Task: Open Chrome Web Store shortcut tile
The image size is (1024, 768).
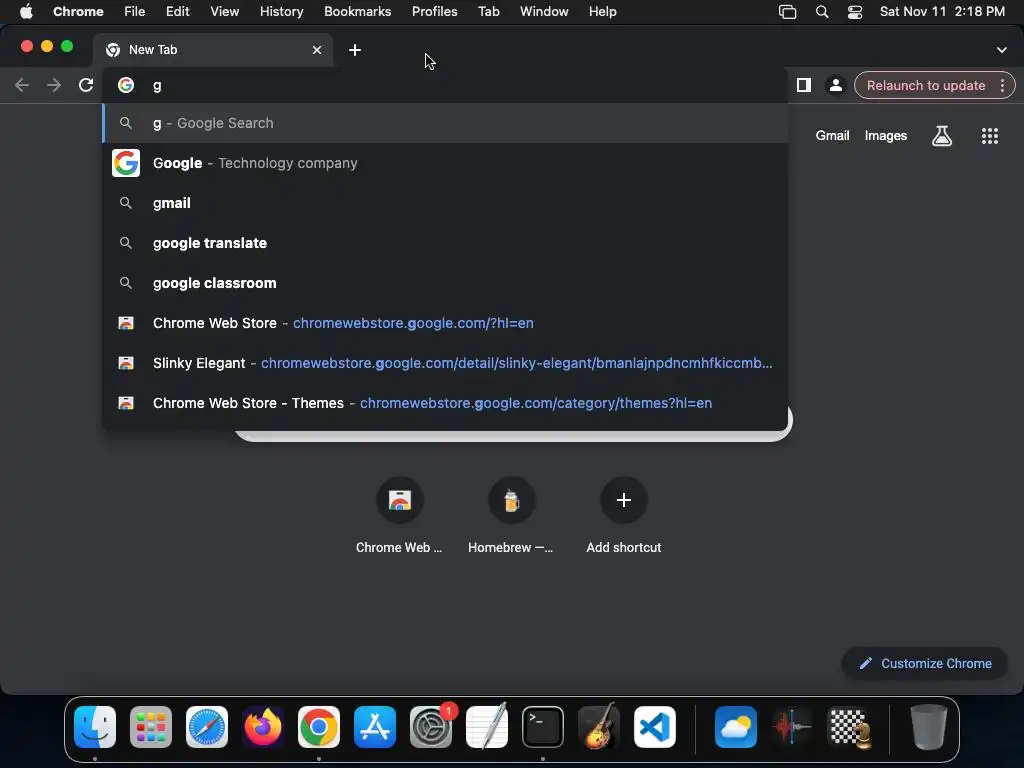Action: (399, 515)
